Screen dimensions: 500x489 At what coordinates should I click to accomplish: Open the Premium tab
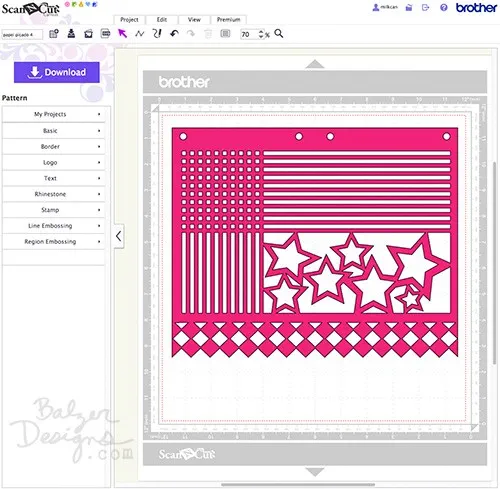pos(229,20)
